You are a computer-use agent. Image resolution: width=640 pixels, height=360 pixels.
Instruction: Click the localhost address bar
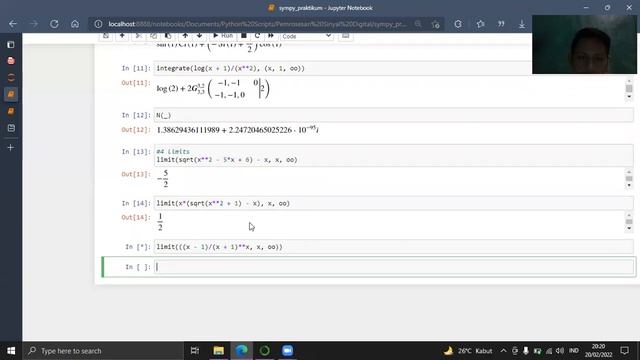pos(257,24)
